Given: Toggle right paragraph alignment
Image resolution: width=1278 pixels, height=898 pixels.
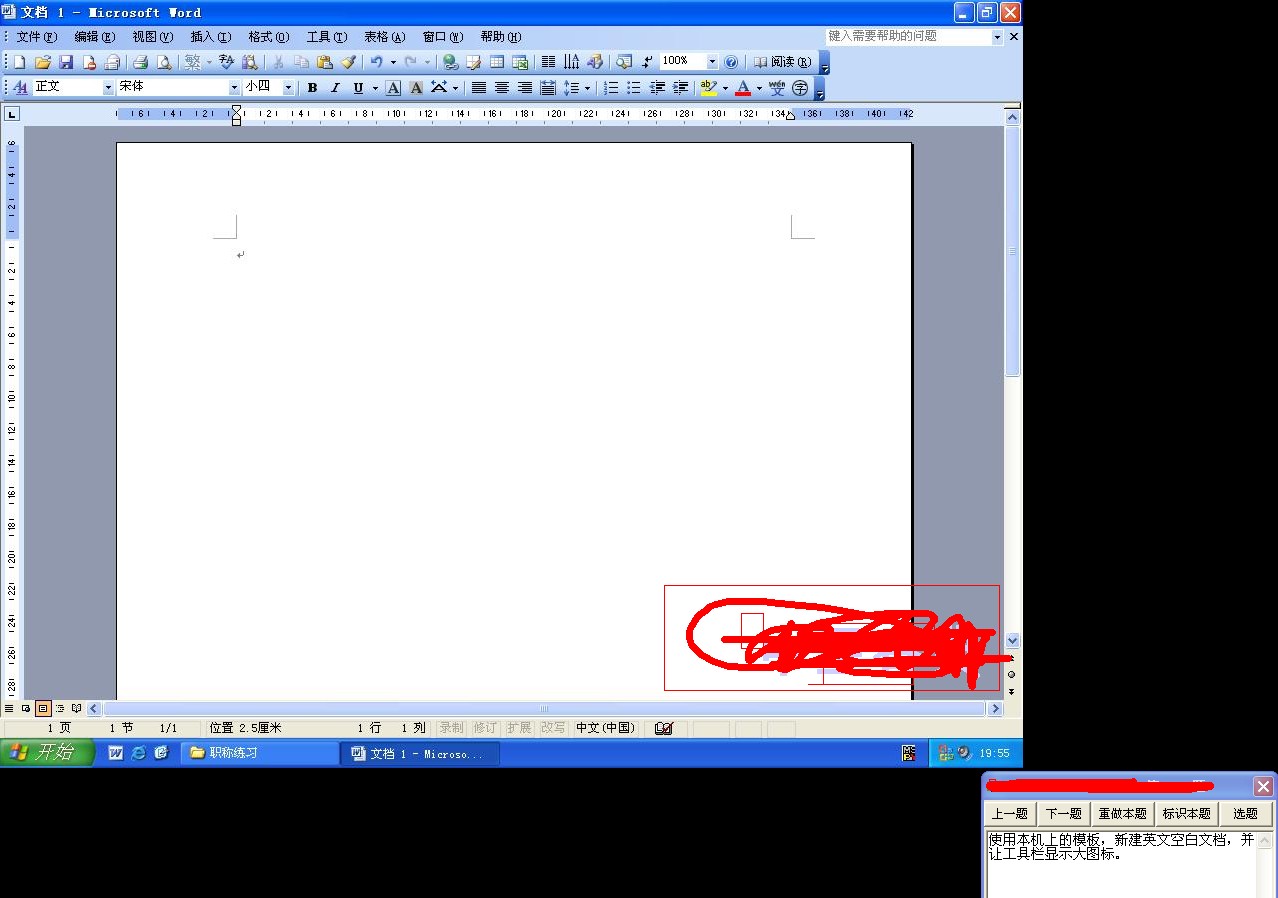Looking at the screenshot, I should 525,88.
